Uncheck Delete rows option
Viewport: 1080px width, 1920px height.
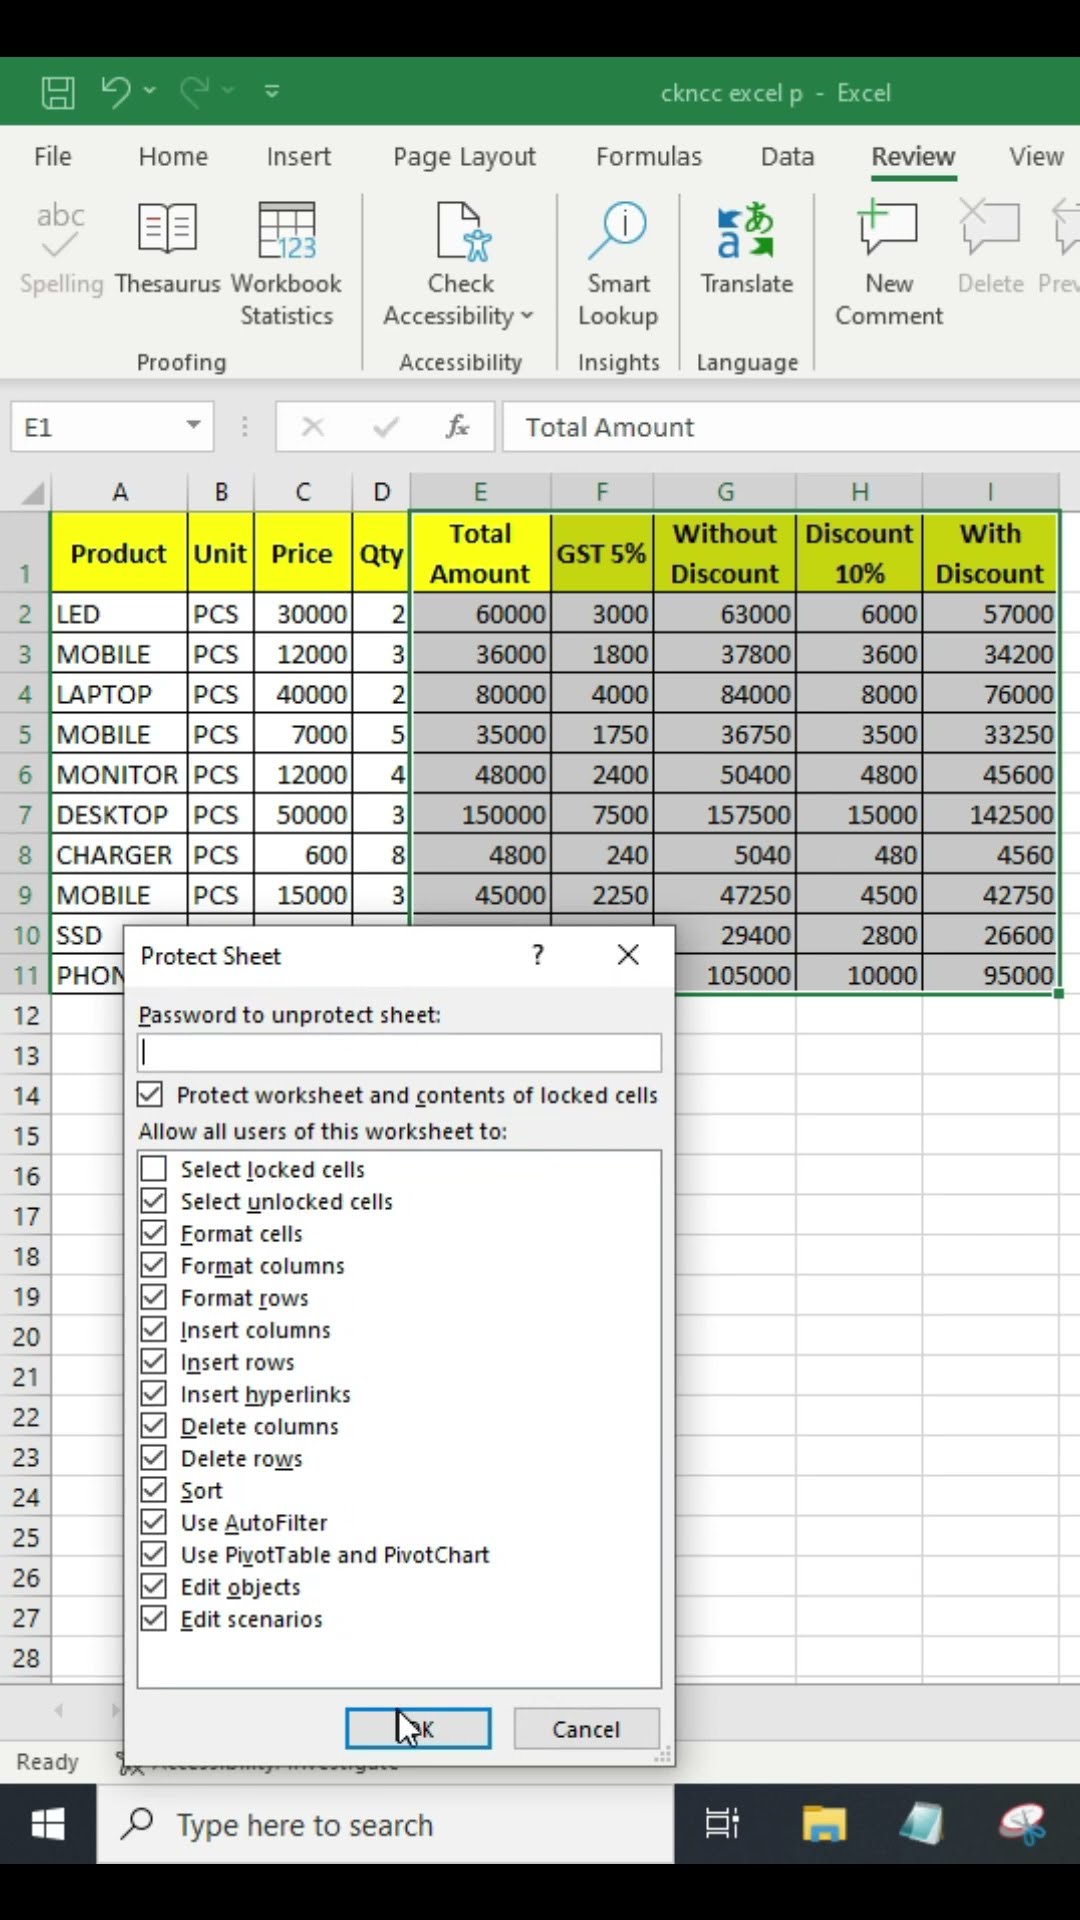pyautogui.click(x=154, y=1457)
